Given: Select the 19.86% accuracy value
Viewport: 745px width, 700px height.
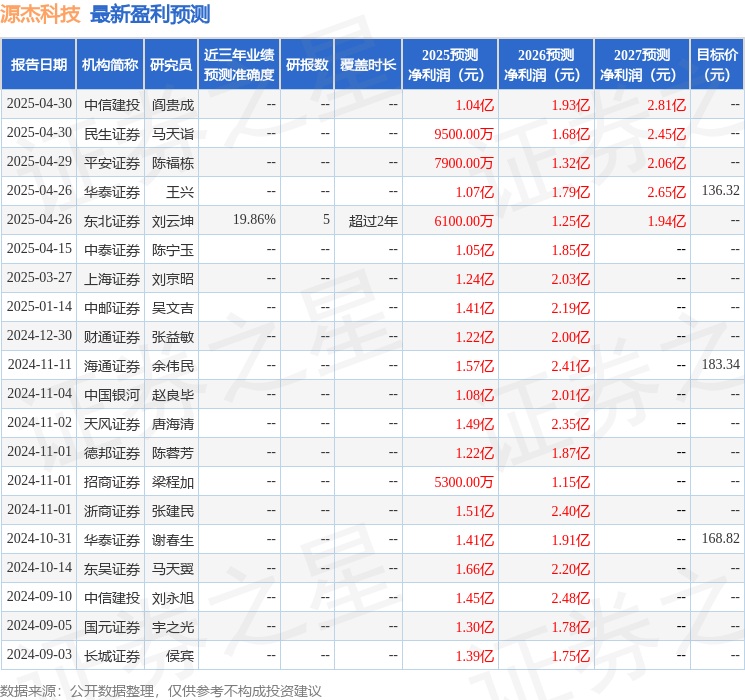Looking at the screenshot, I should point(254,220).
